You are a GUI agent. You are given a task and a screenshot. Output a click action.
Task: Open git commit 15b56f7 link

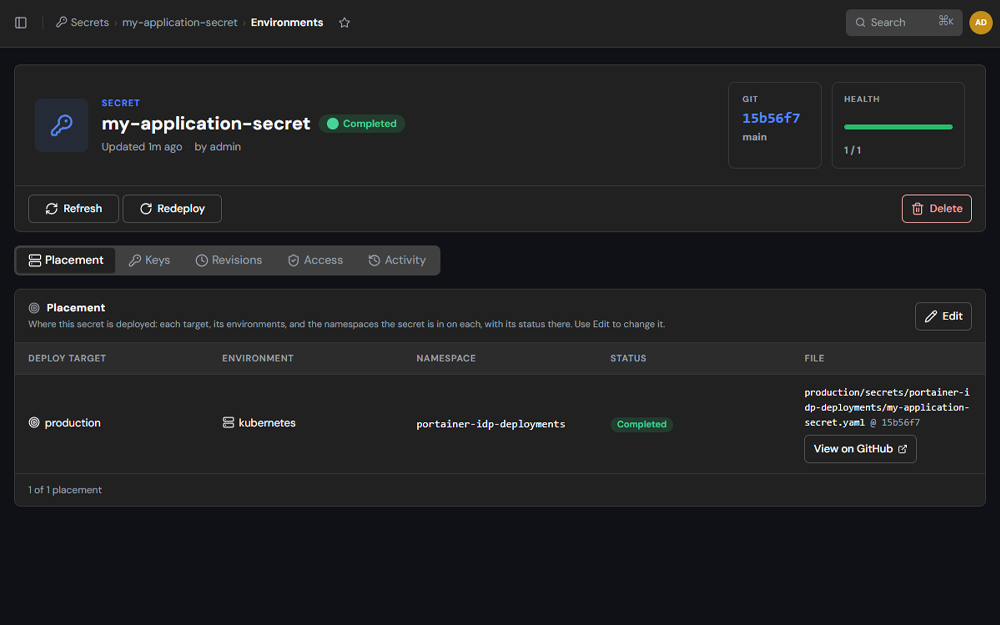[770, 118]
